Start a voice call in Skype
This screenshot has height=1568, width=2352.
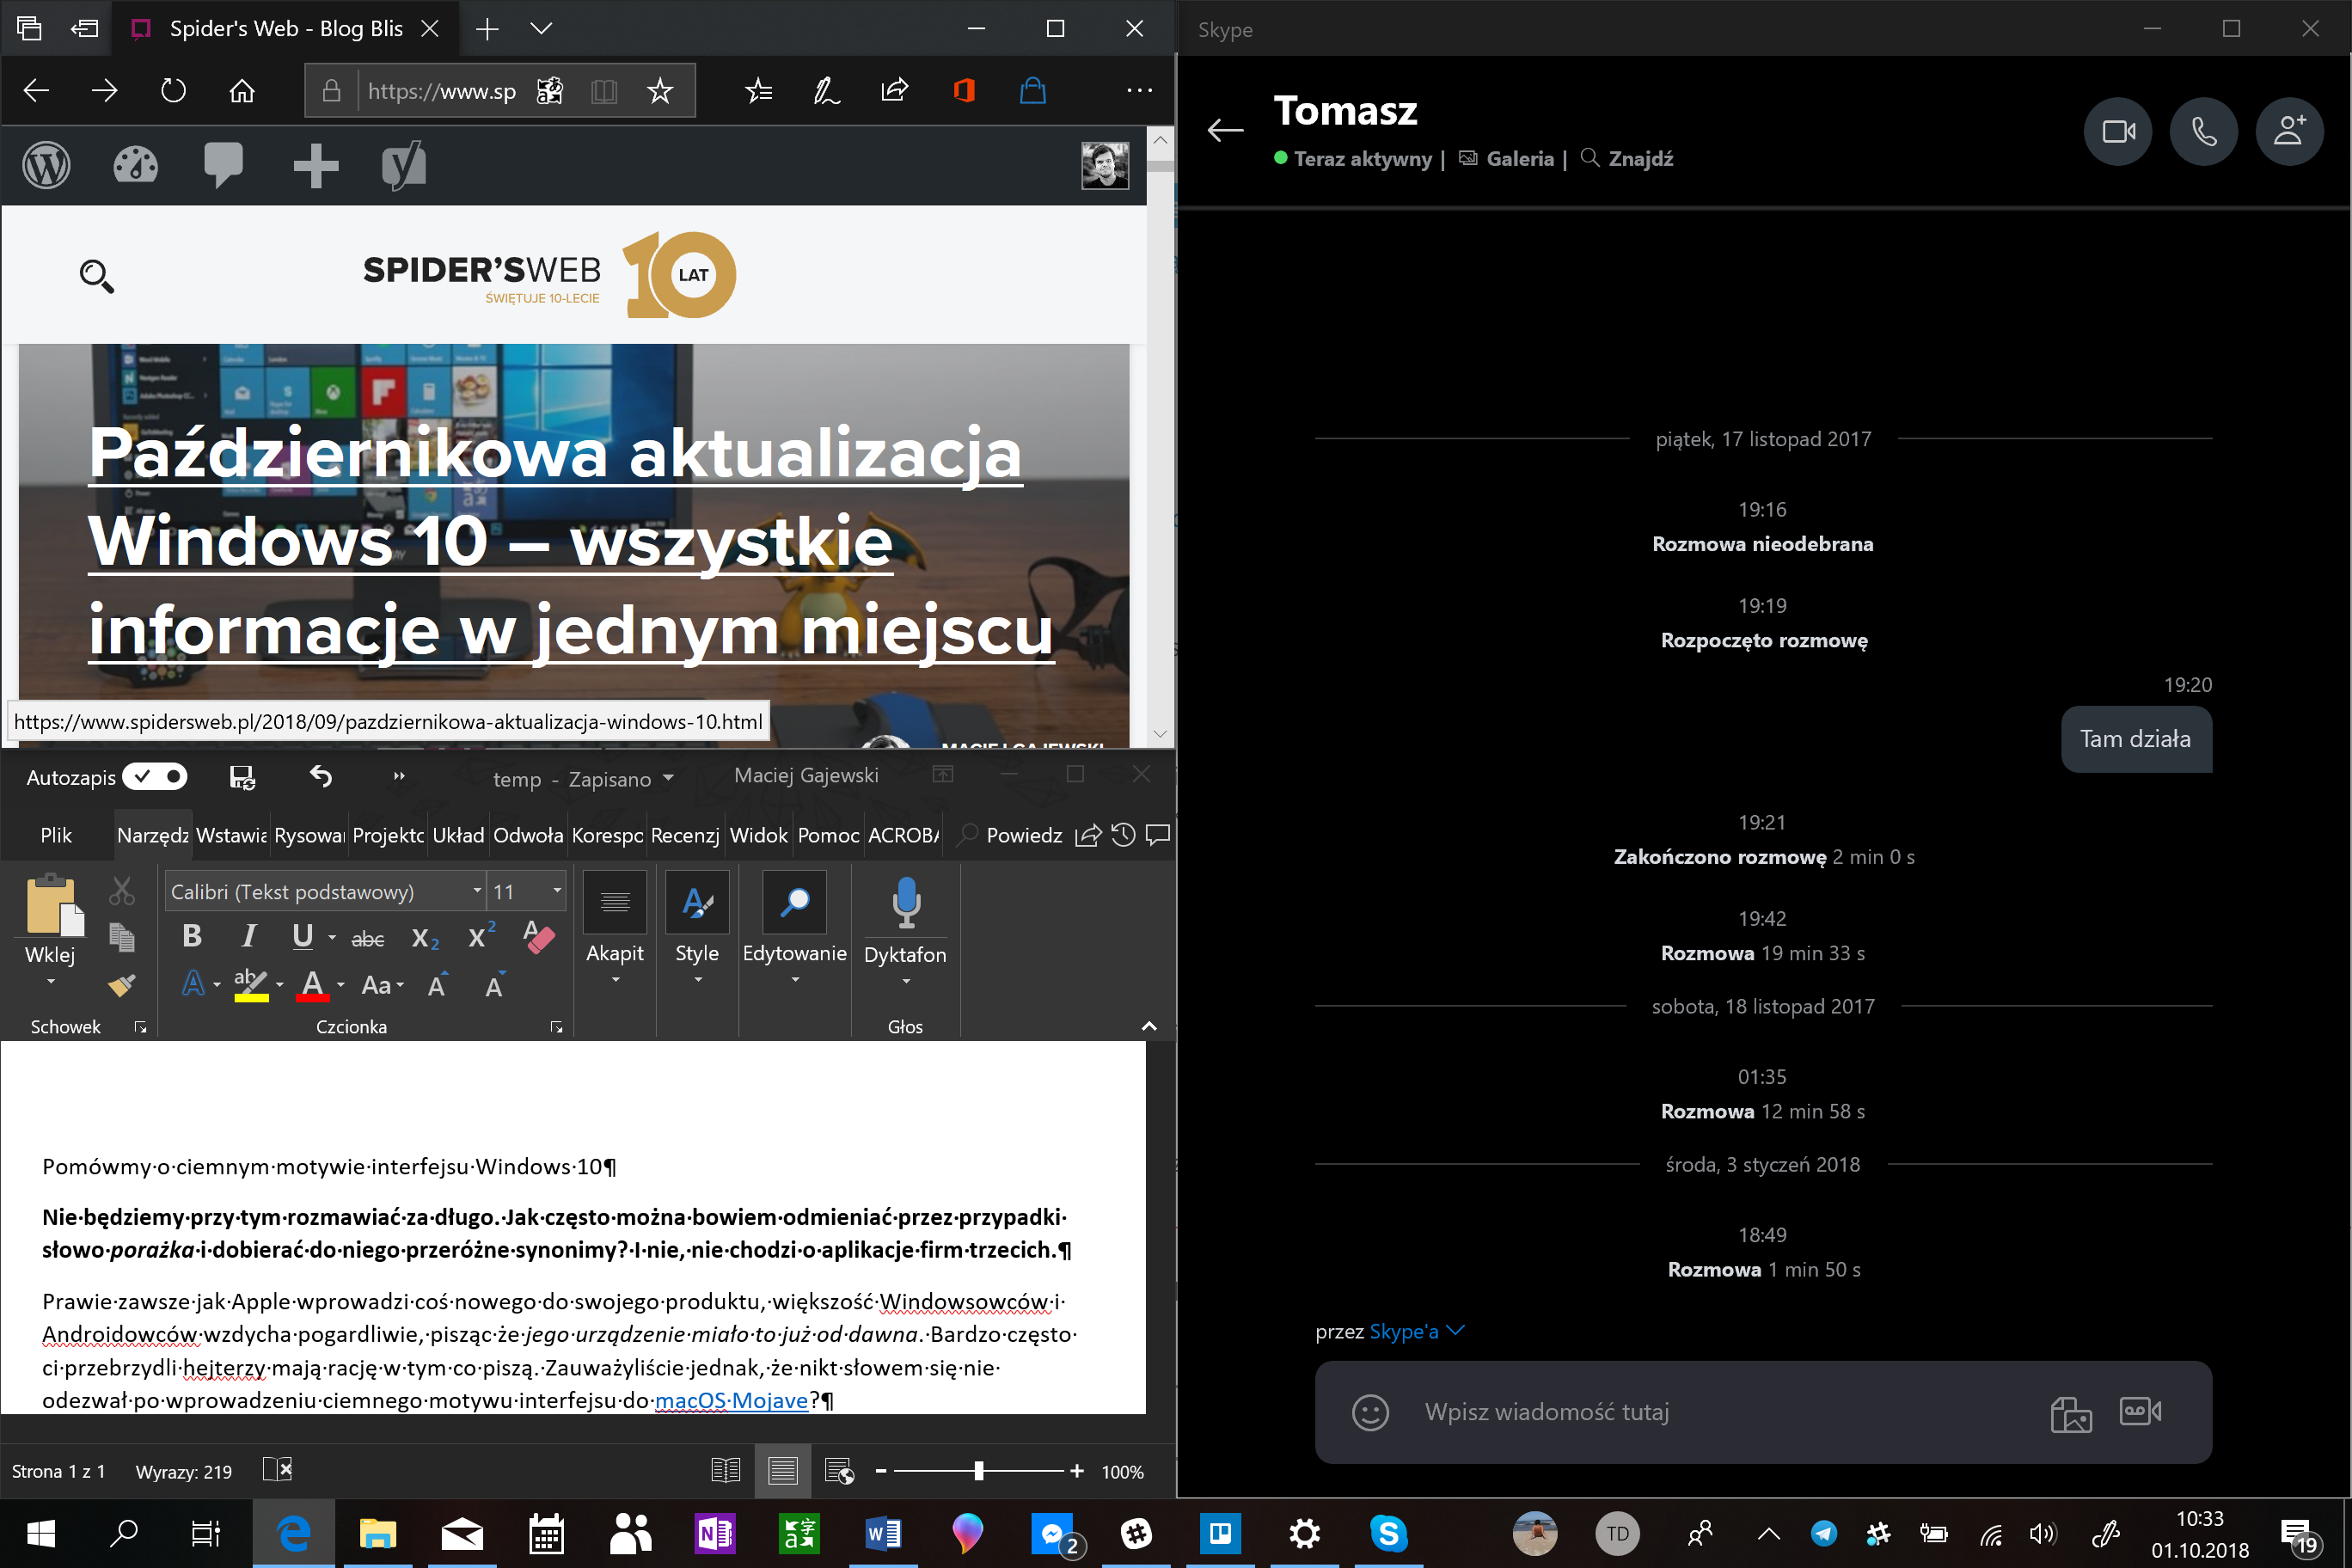coord(2203,131)
